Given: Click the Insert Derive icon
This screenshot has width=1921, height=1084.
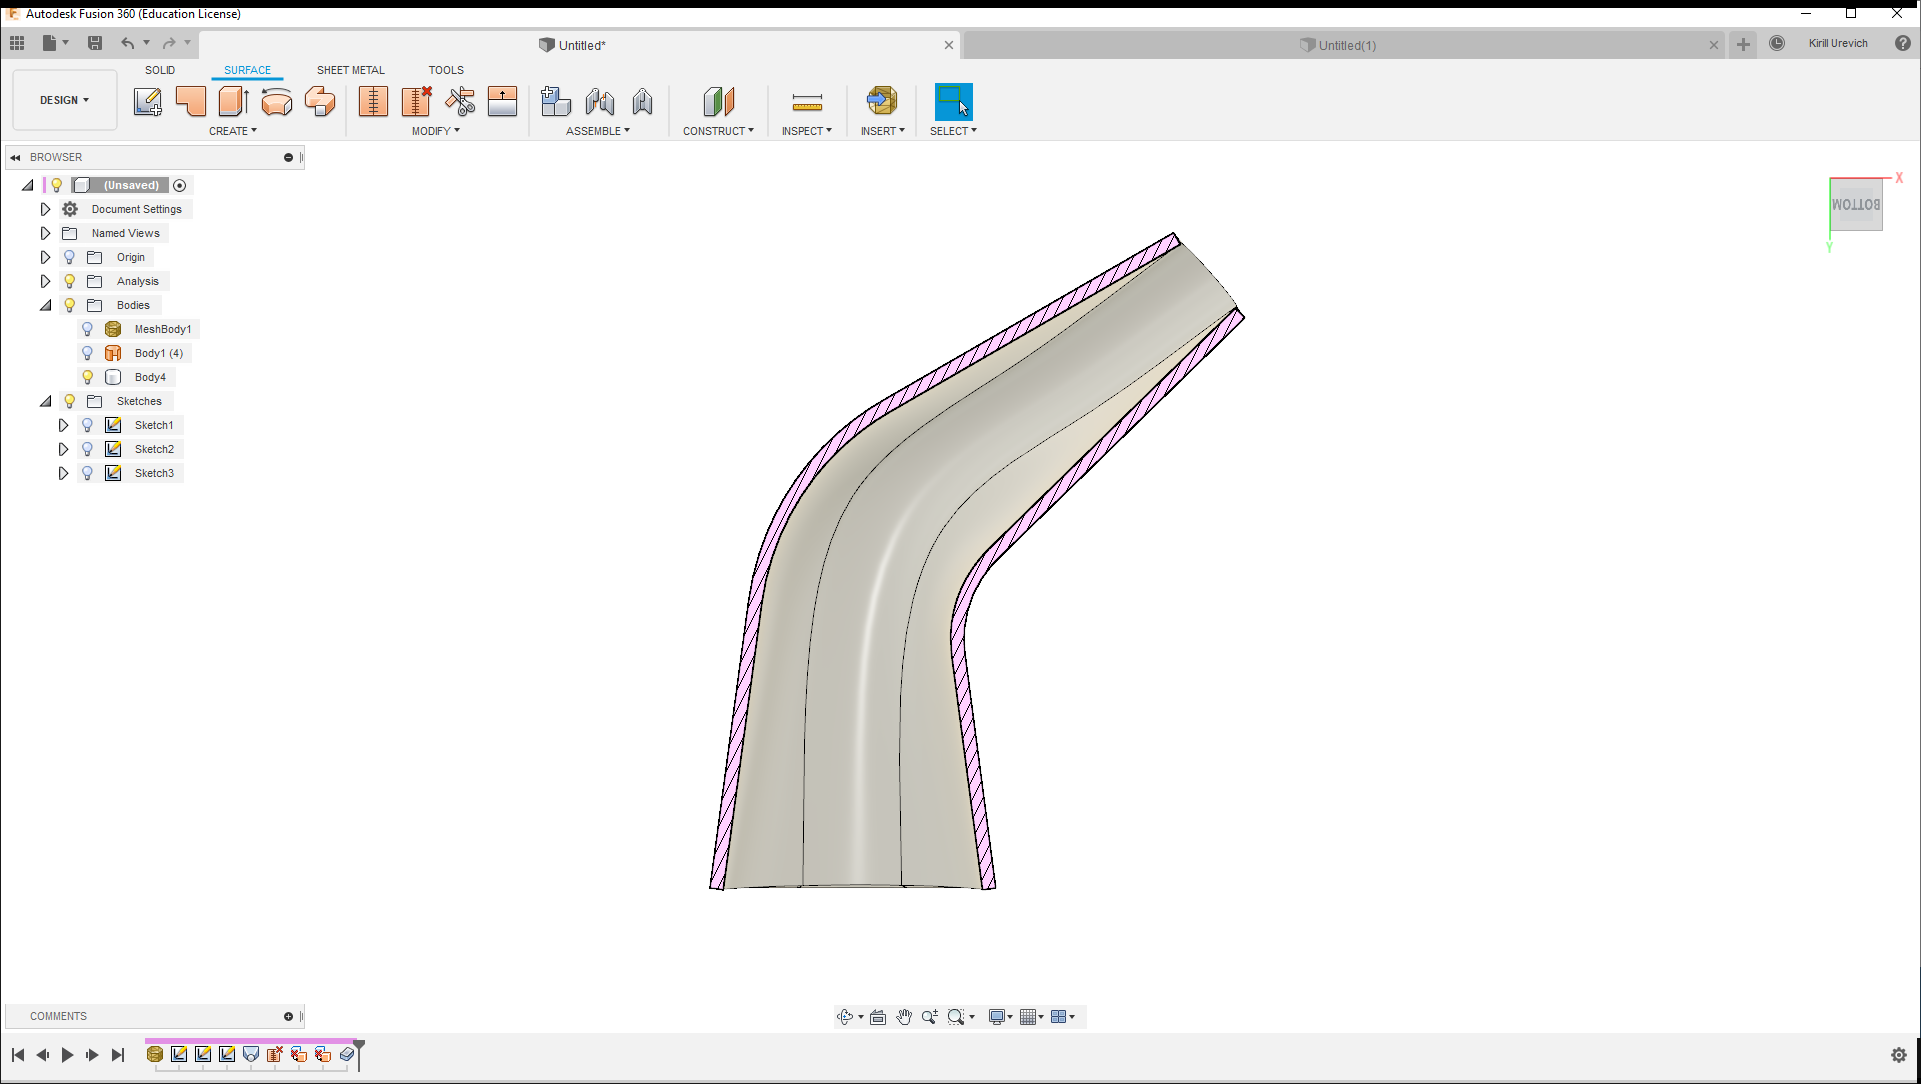Looking at the screenshot, I should pos(881,101).
